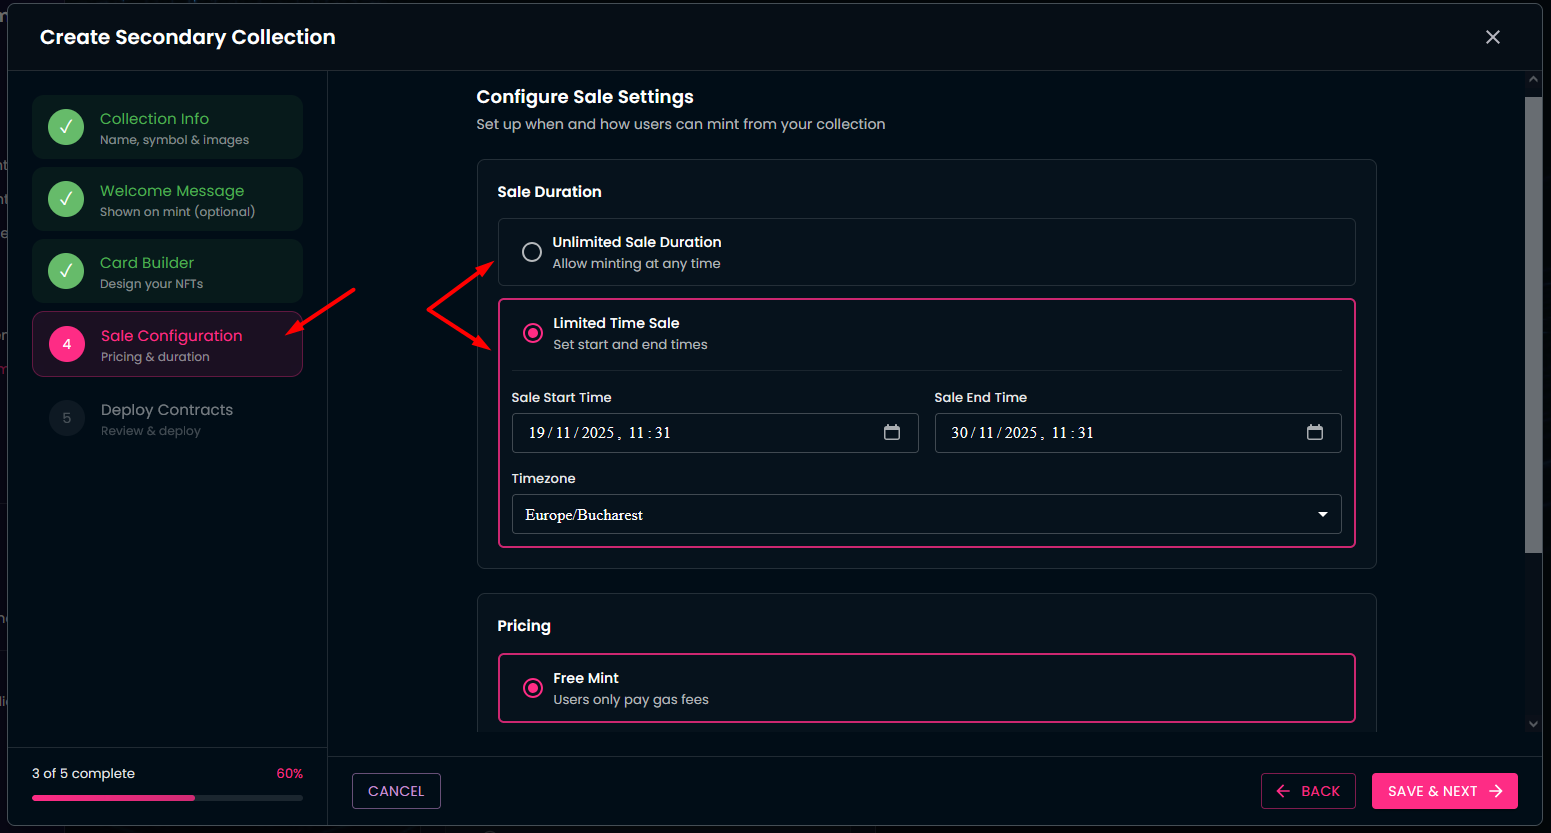Open the Sale Start Time calendar picker
This screenshot has height=833, width=1551.
pyautogui.click(x=892, y=432)
